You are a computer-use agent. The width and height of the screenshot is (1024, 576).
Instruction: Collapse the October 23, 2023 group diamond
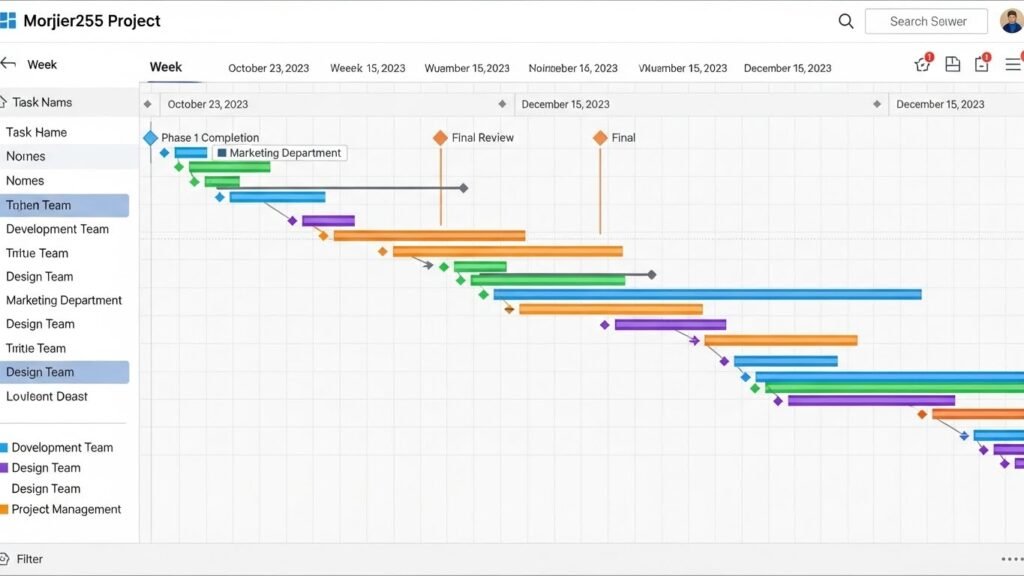coord(148,103)
